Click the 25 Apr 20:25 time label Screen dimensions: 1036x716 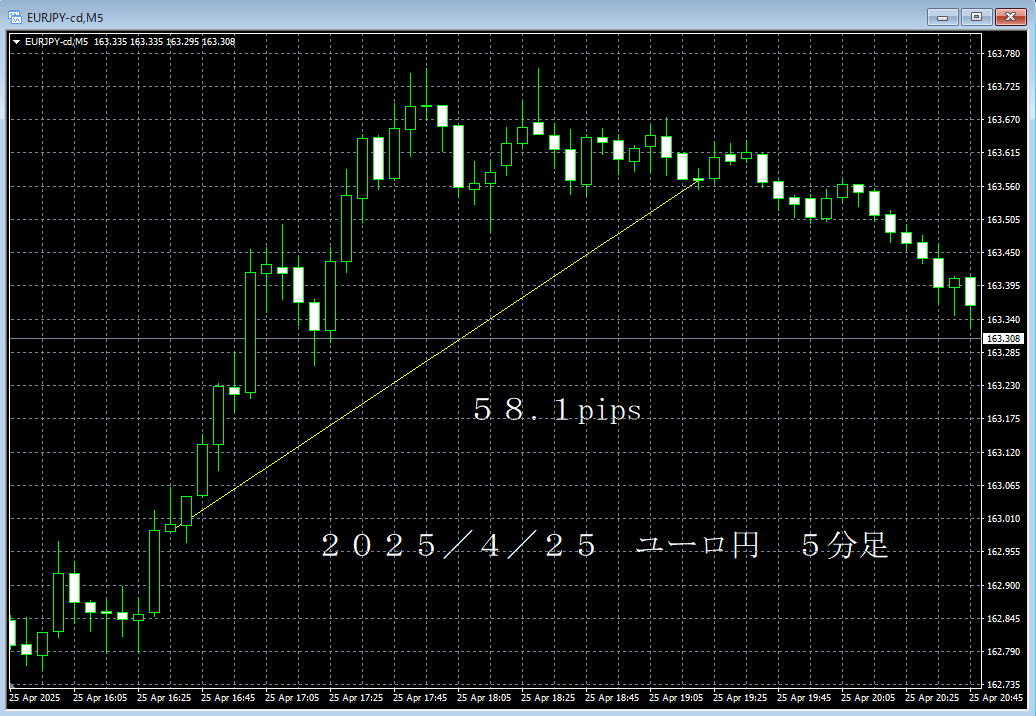[932, 698]
